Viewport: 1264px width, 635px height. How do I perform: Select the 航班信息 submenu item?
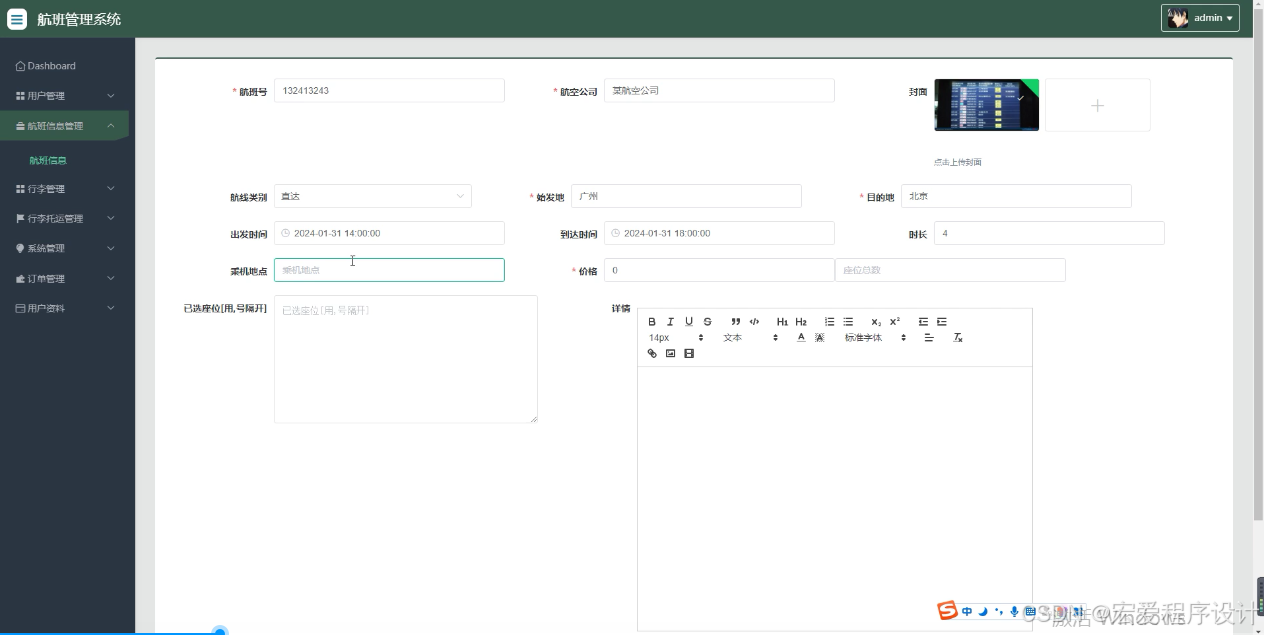pos(48,160)
